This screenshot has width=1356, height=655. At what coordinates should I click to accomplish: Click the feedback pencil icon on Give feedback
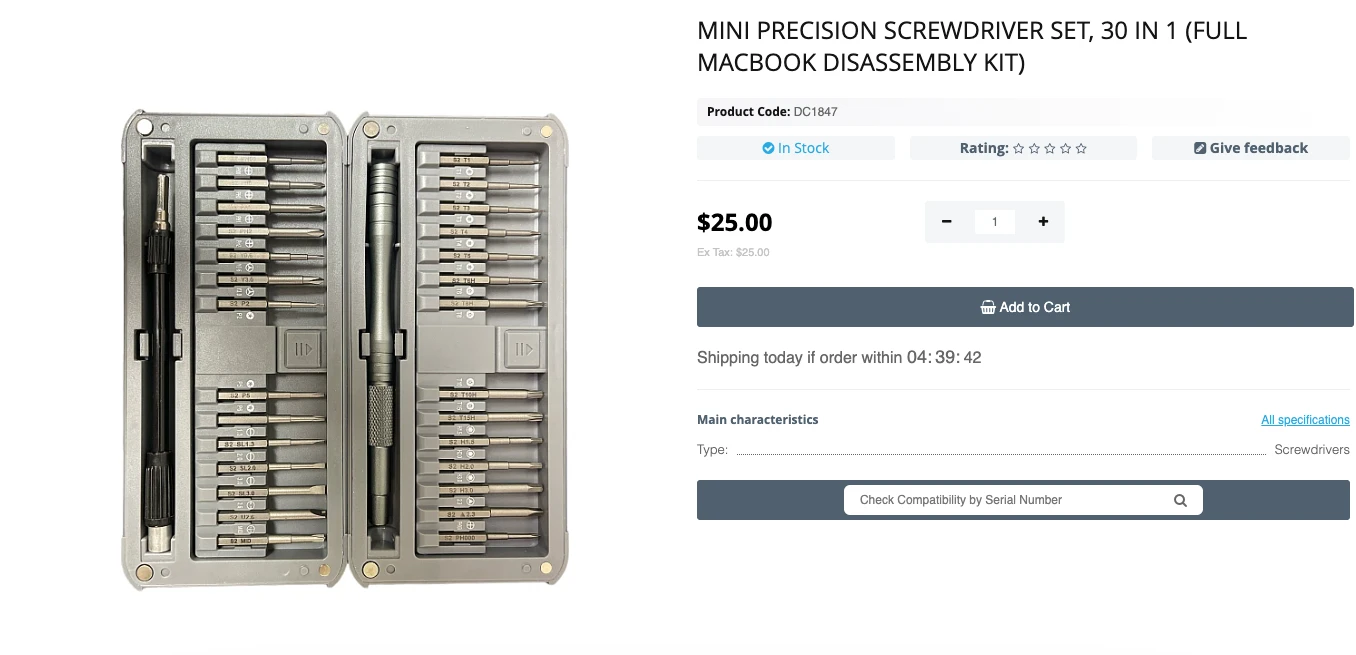click(1200, 147)
